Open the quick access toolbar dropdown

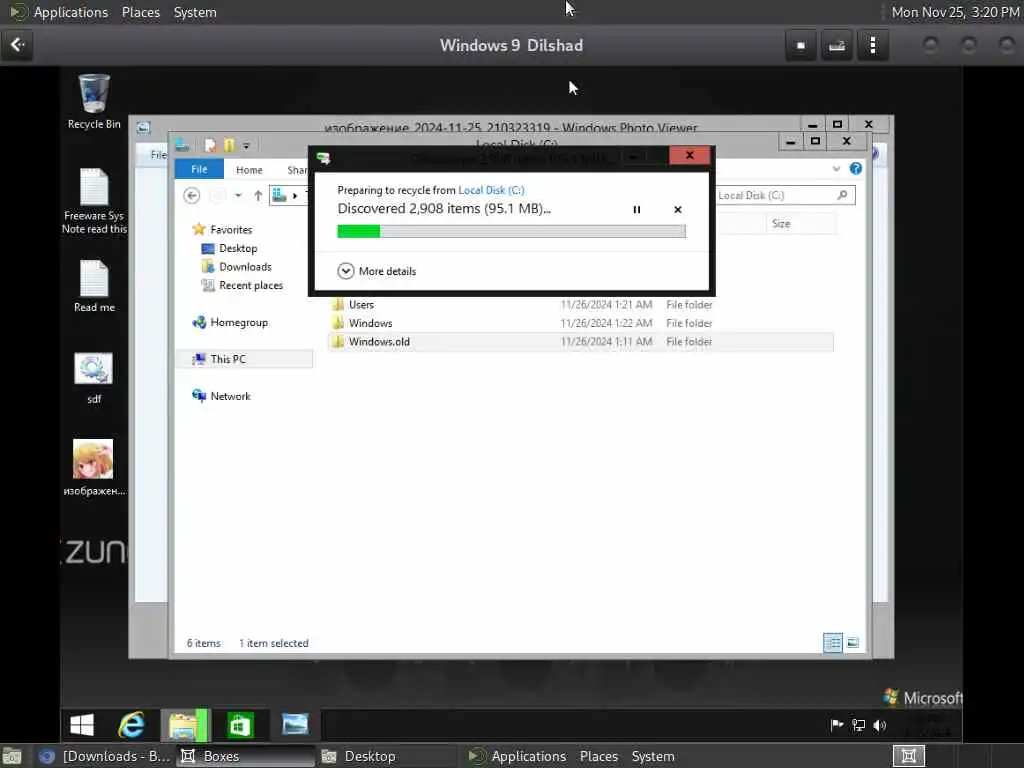tap(246, 146)
